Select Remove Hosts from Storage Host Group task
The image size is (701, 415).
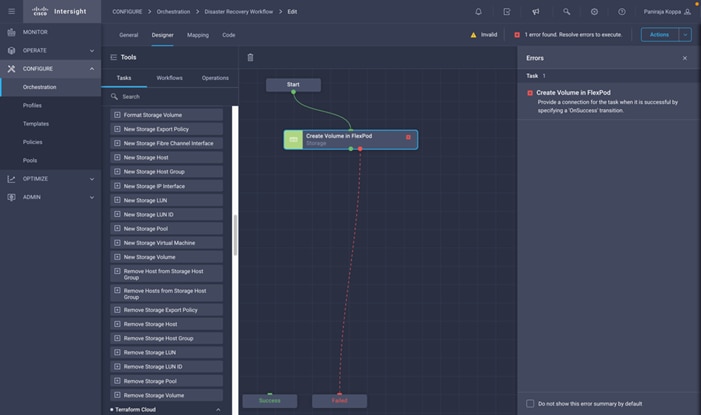coord(166,293)
